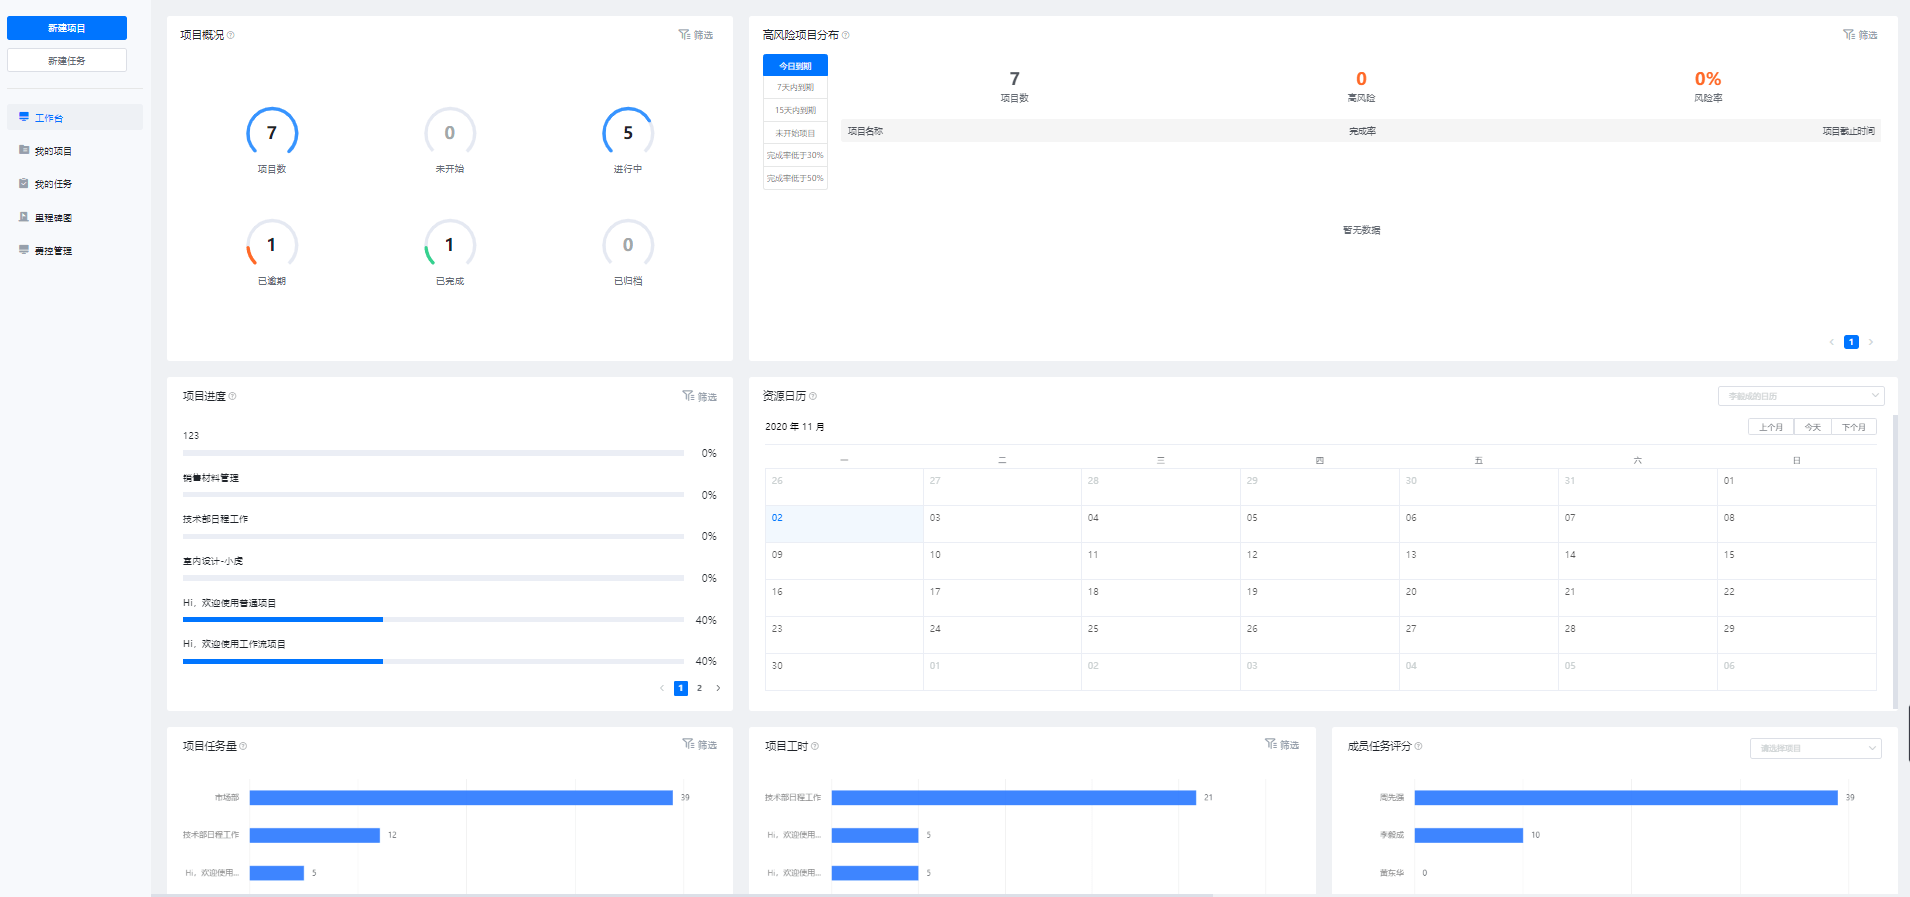Image resolution: width=1910 pixels, height=897 pixels.
Task: Click the 项目名称 column header
Action: pos(865,131)
